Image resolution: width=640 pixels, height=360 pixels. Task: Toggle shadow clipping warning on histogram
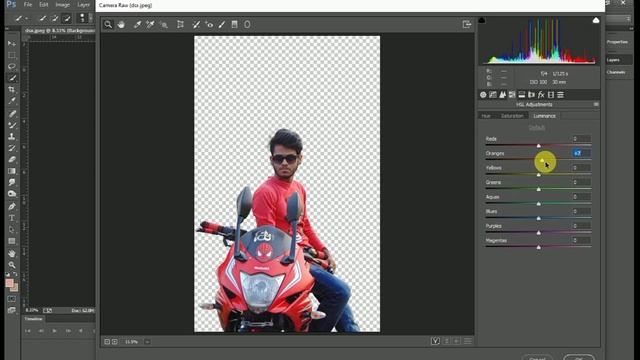[x=482, y=20]
